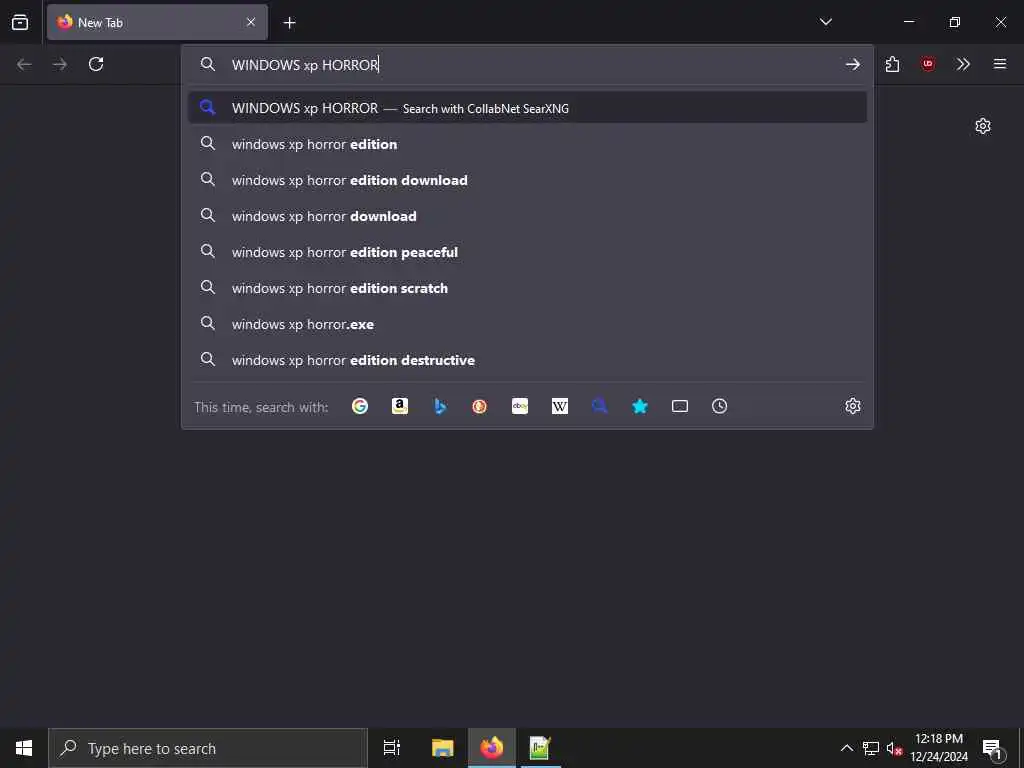
Task: Close the New Tab tab
Action: (251, 22)
